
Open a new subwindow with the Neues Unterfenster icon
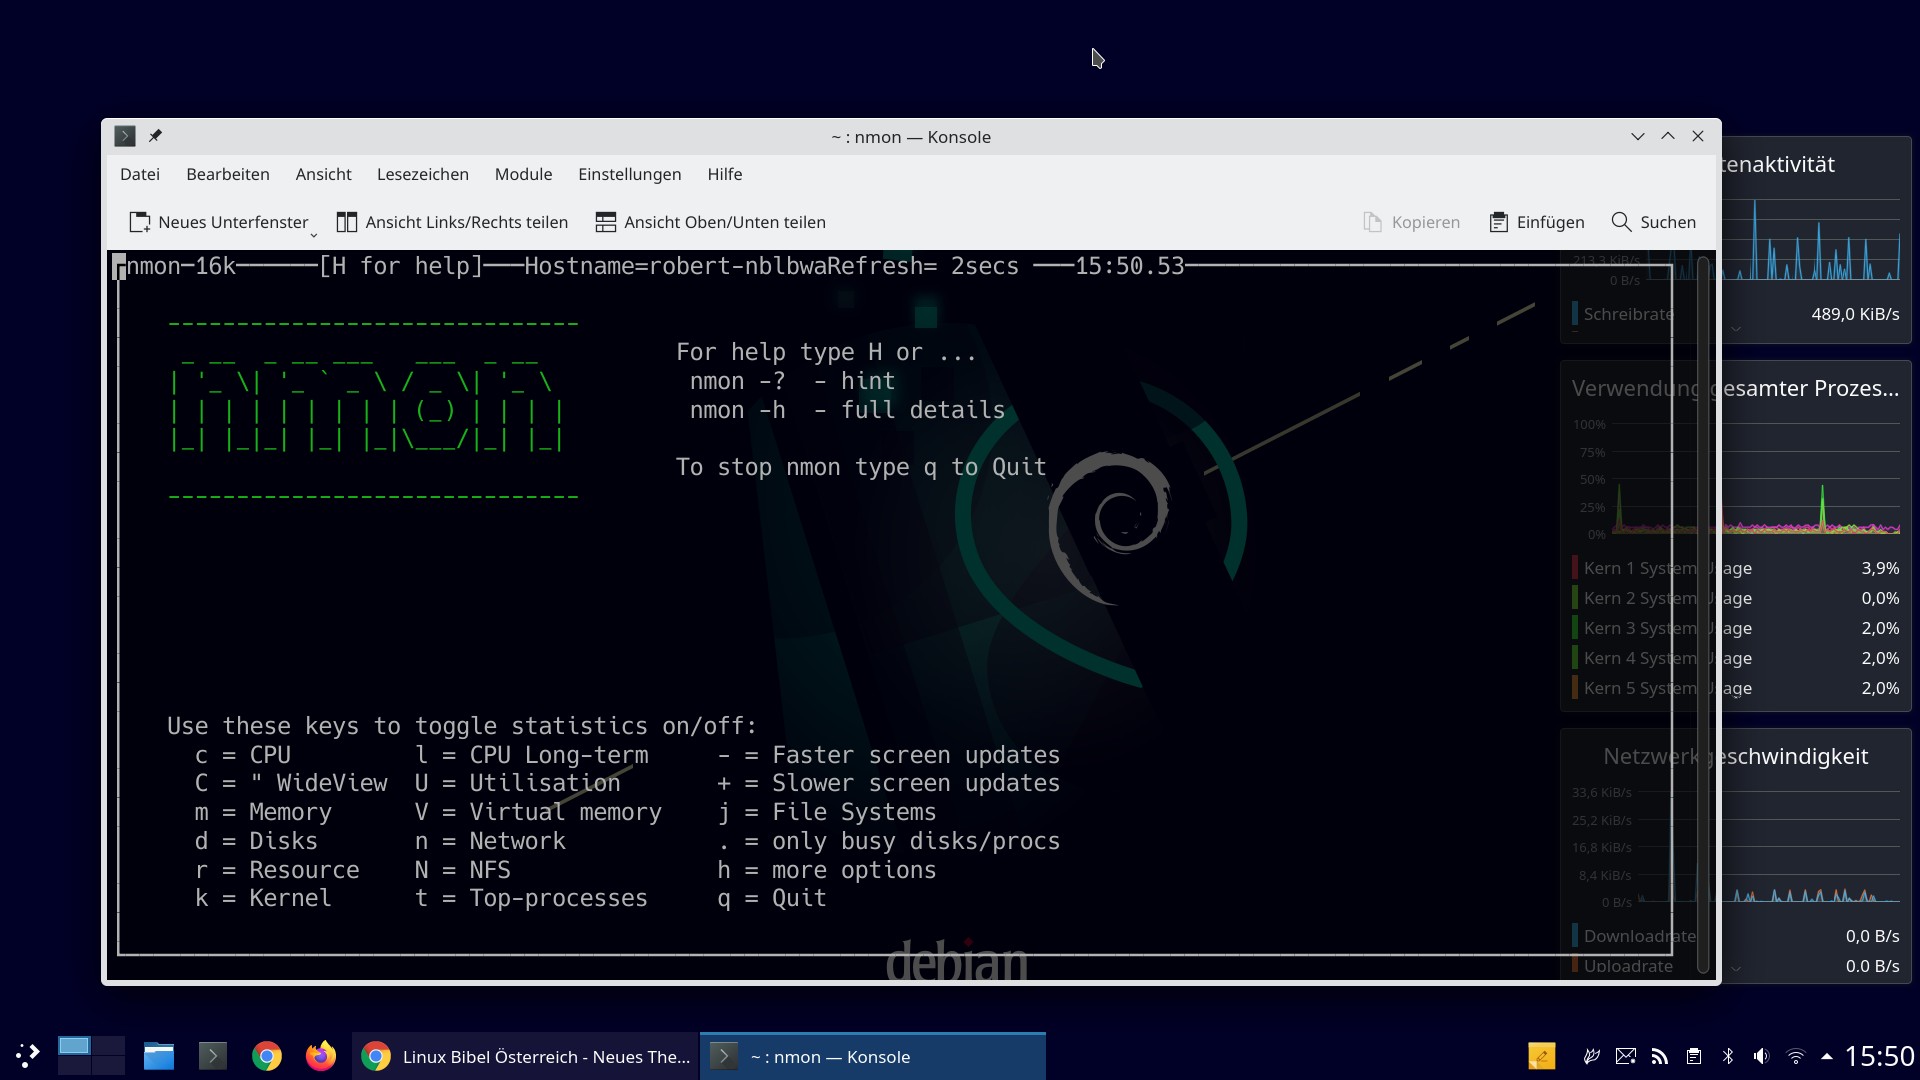(x=139, y=222)
